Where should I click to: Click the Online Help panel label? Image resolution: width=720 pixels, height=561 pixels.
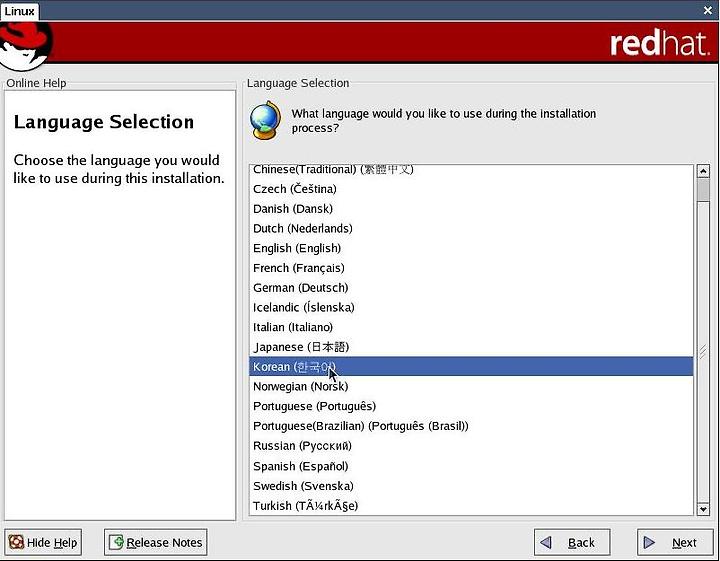click(36, 83)
